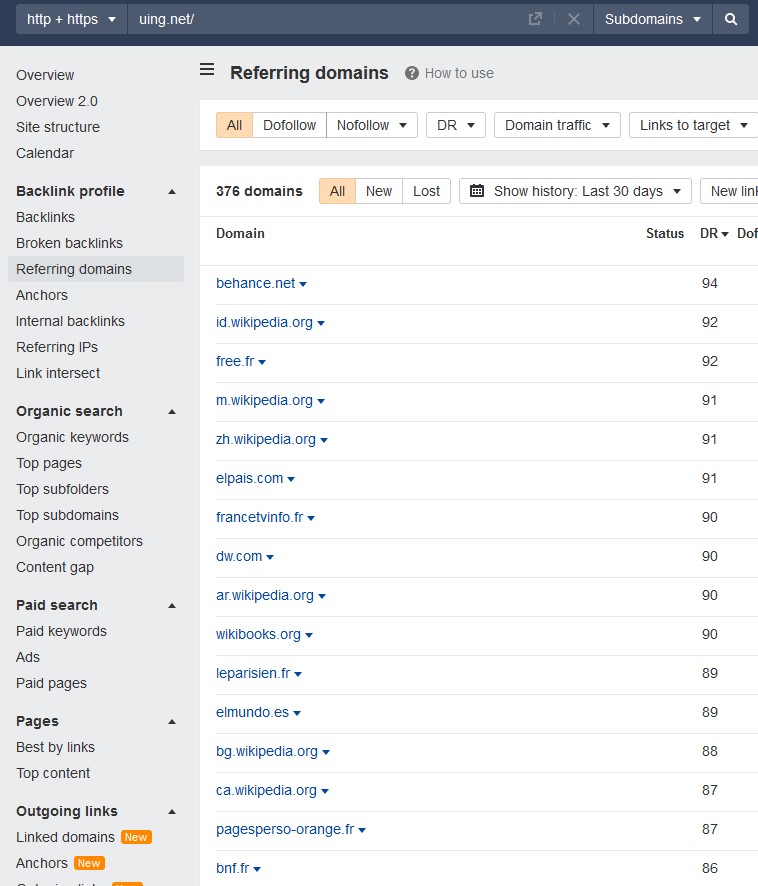Collapse the Organic search section
This screenshot has width=758, height=886.
(171, 411)
